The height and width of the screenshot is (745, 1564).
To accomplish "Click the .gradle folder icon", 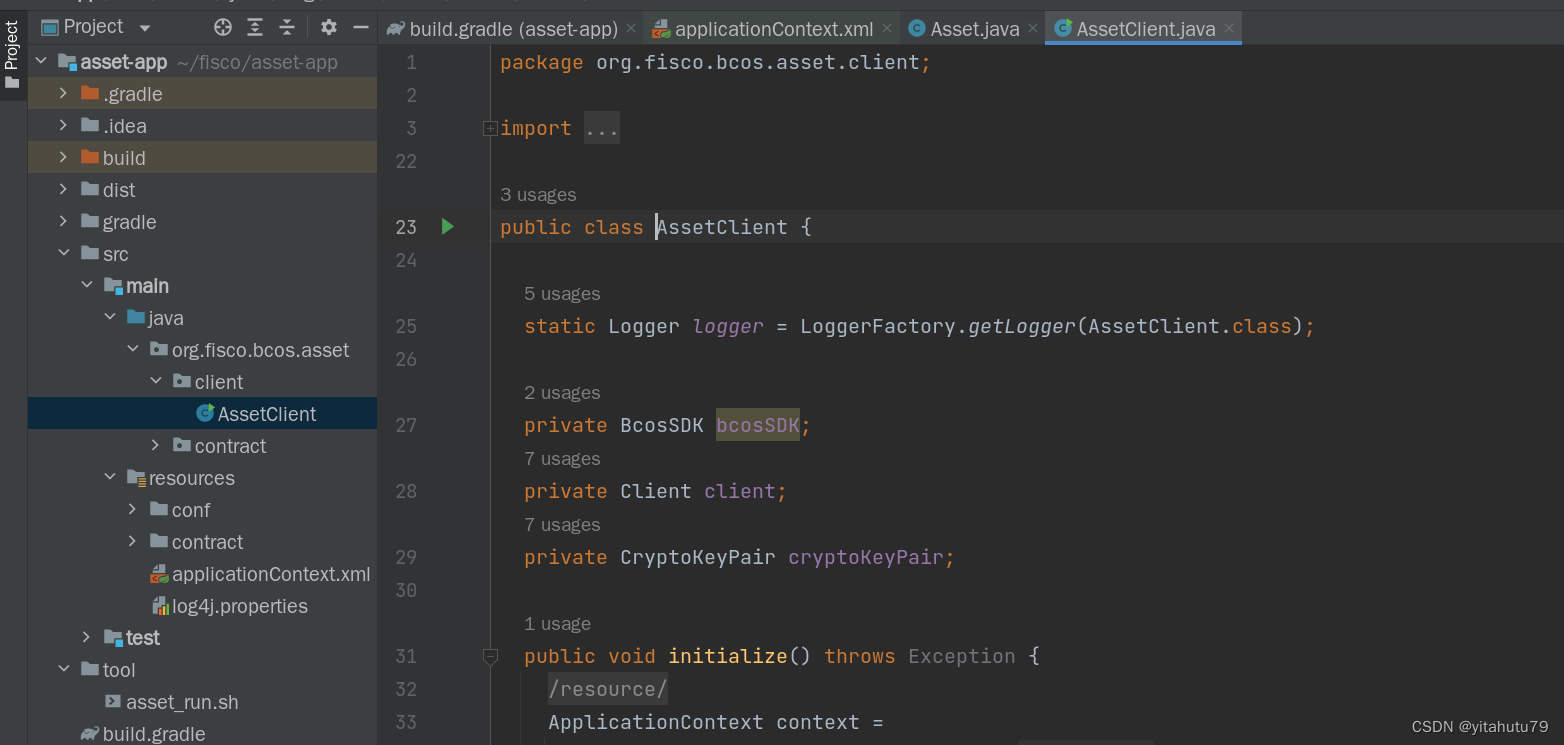I will [x=89, y=94].
